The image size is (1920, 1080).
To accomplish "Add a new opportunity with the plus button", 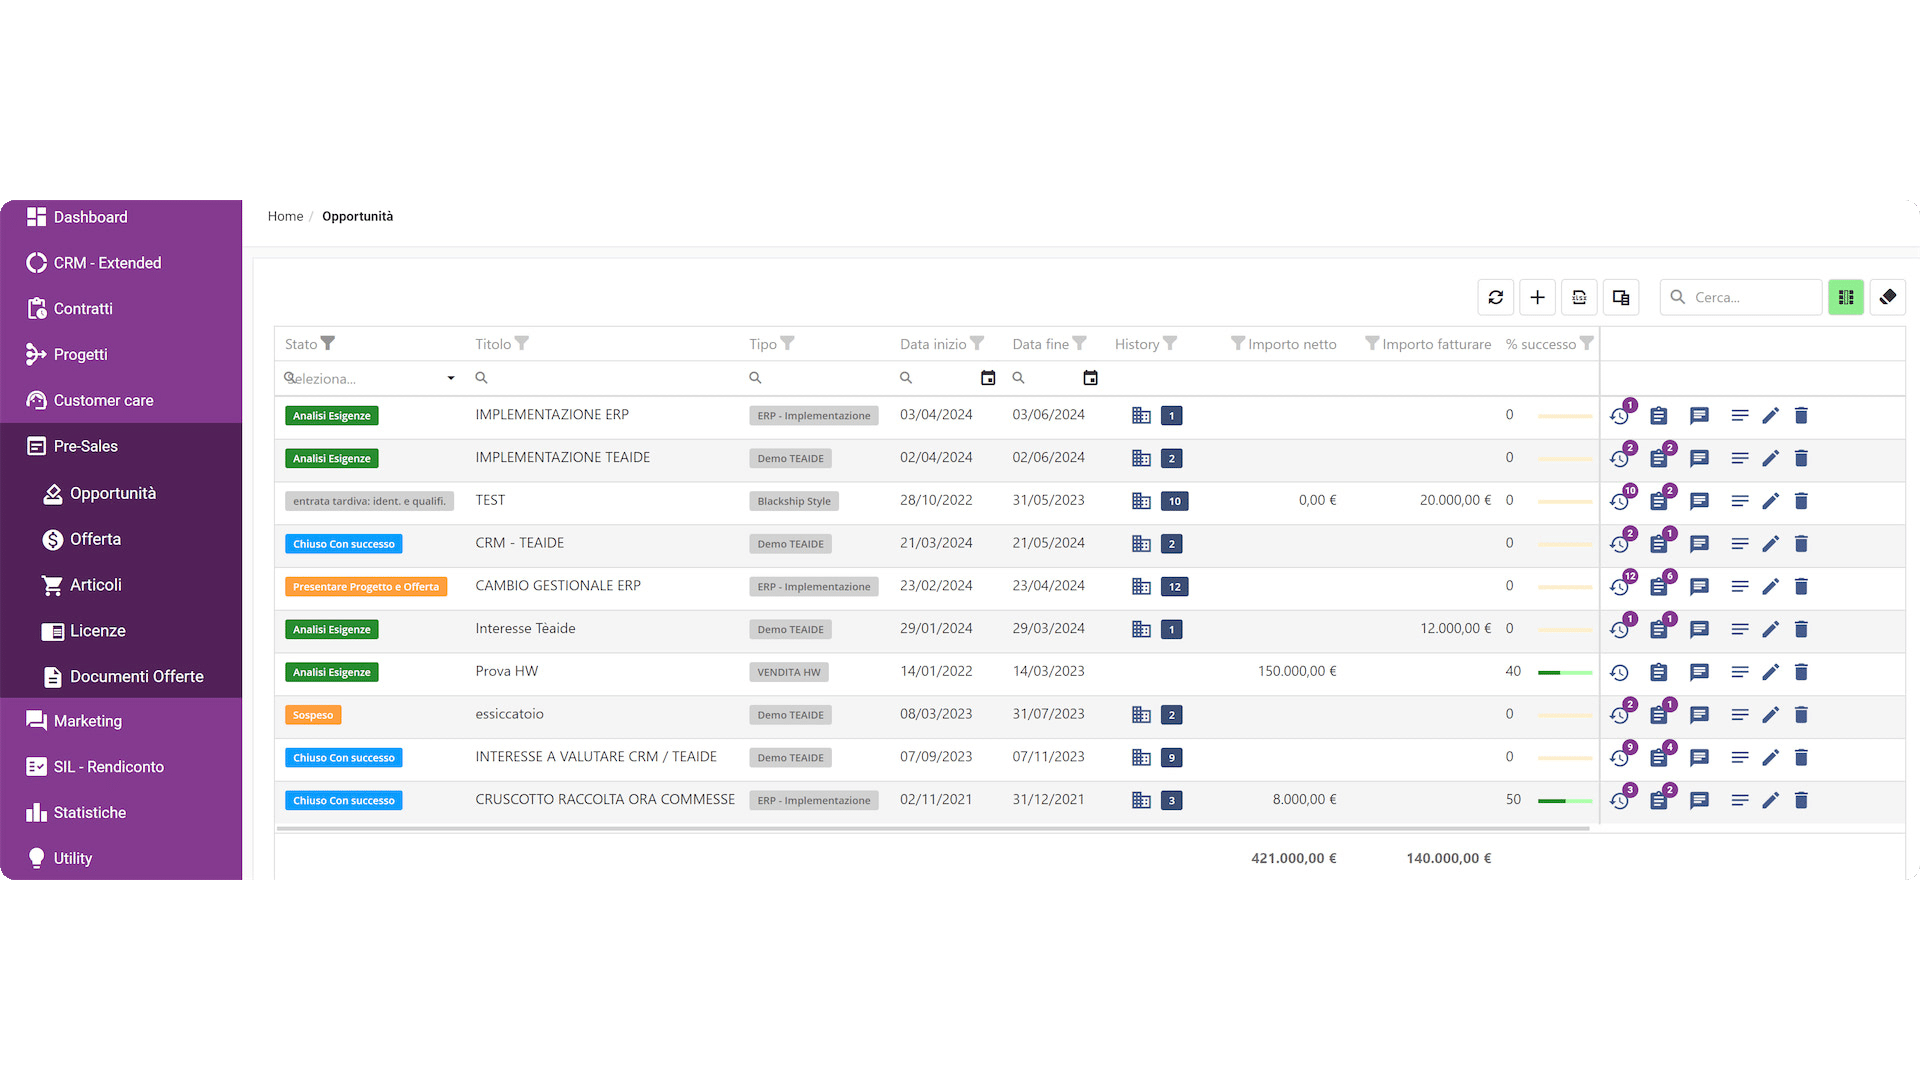I will pos(1537,297).
